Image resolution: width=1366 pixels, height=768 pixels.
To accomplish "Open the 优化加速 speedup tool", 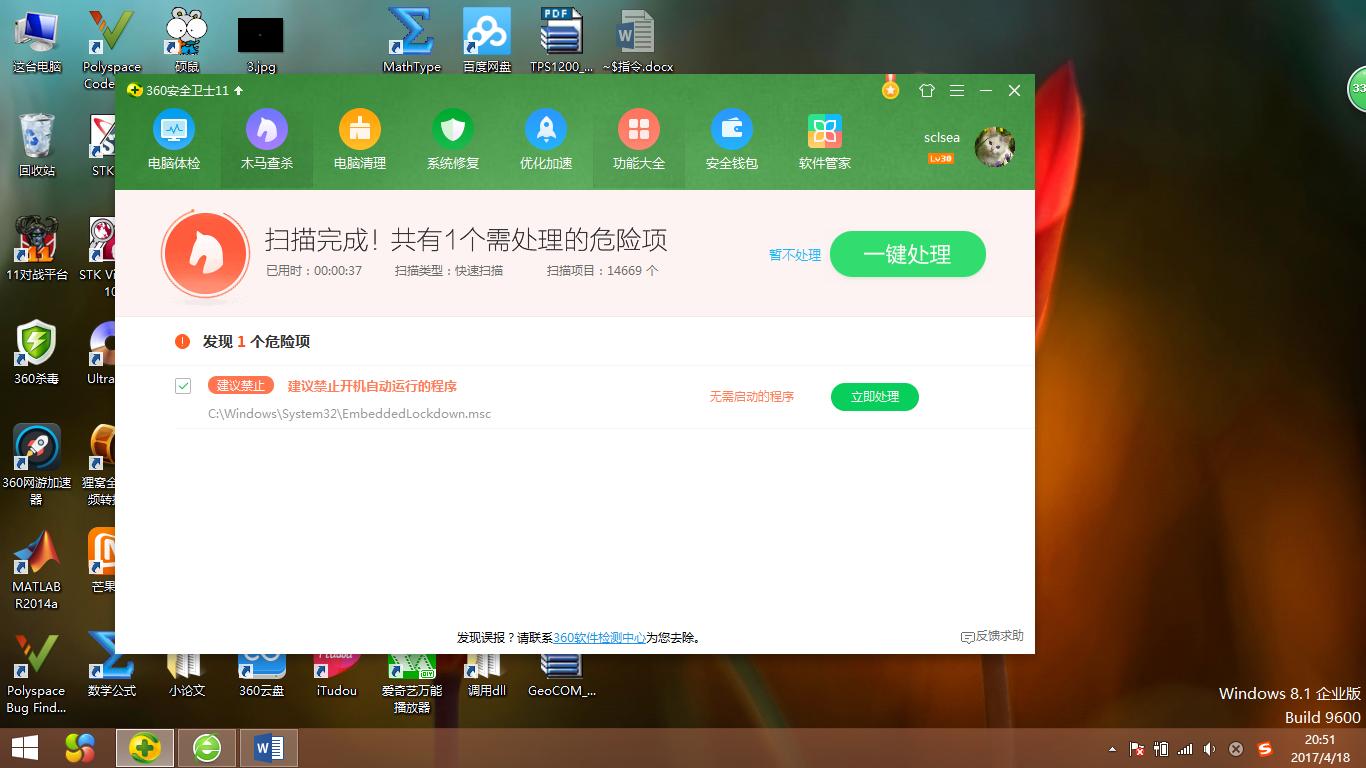I will (x=545, y=140).
